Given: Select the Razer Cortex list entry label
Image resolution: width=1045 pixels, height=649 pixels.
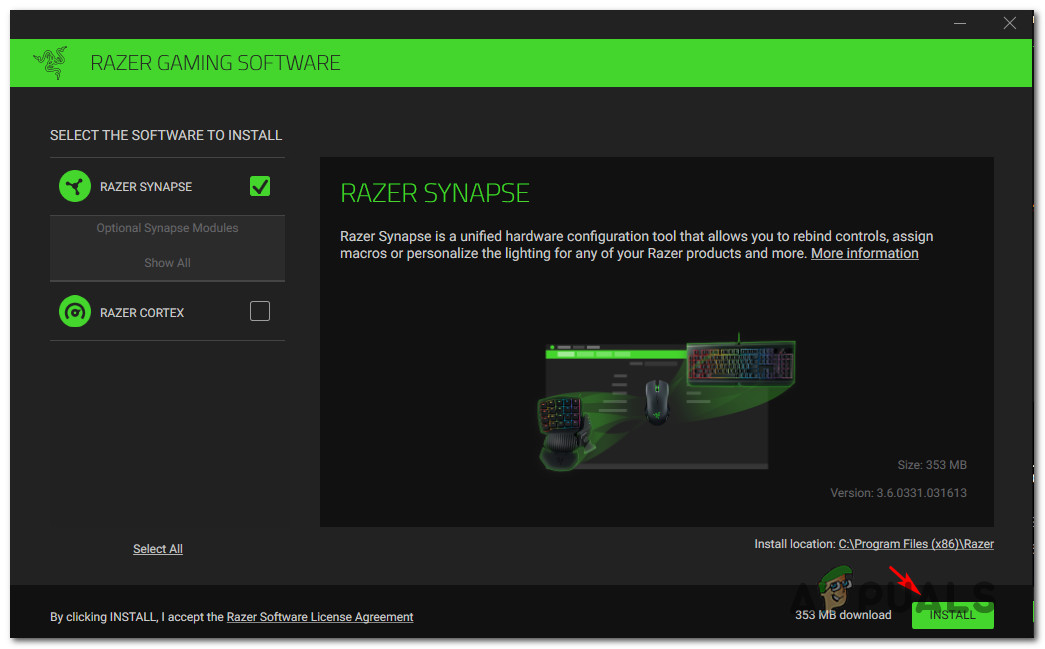Looking at the screenshot, I should click(x=142, y=313).
